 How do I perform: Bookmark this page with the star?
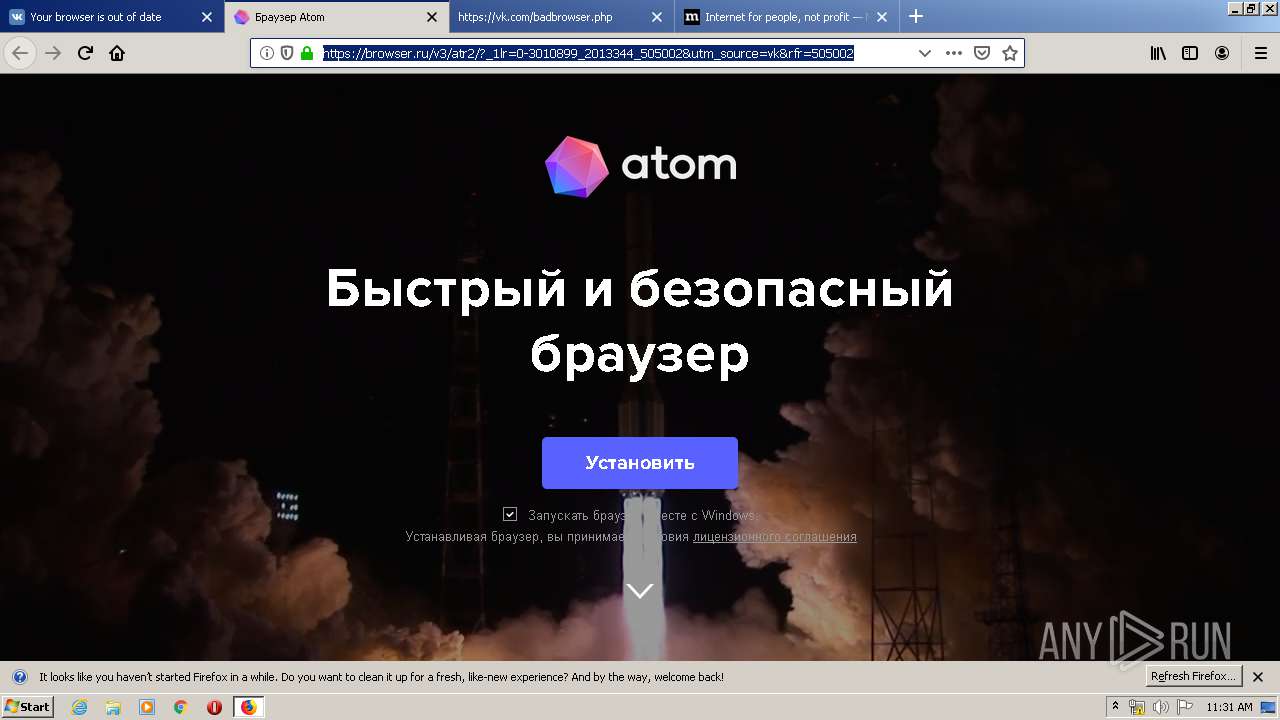[1010, 53]
